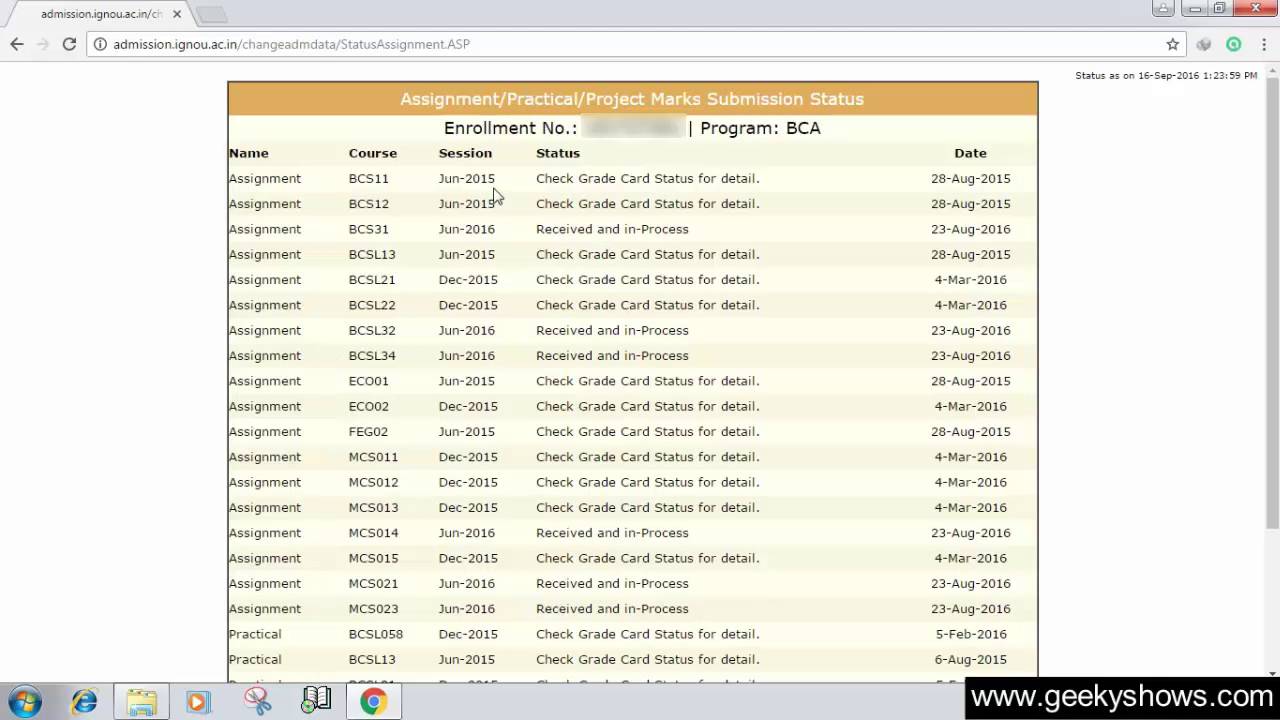The height and width of the screenshot is (720, 1280).
Task: Click the 'Status as on 16-Sep-2016' timestamp
Action: coord(1166,75)
